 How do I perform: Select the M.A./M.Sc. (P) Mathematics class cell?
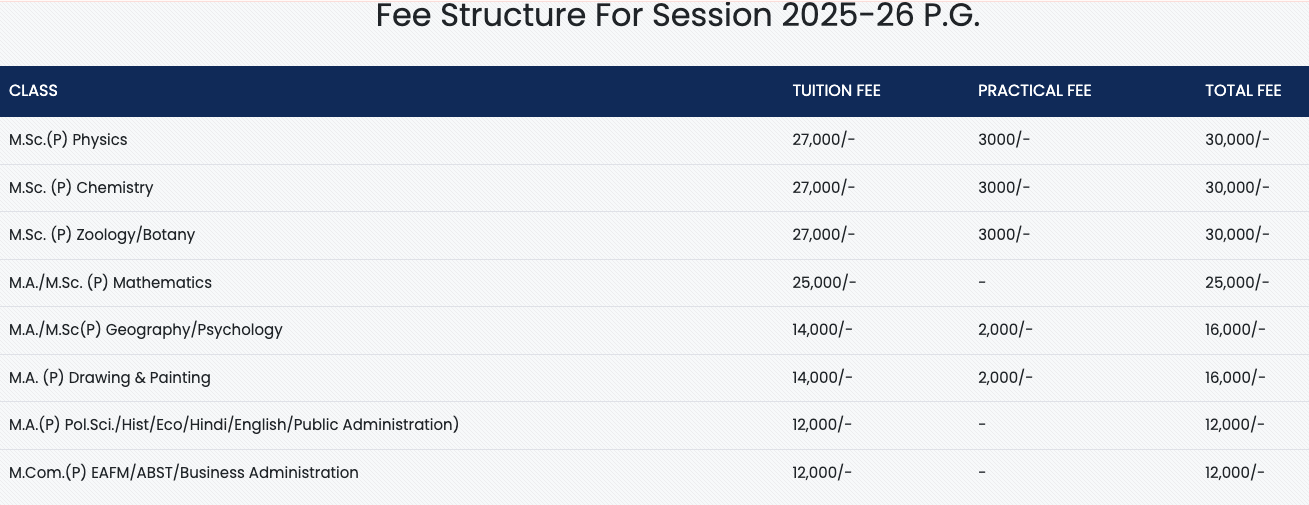tap(110, 283)
